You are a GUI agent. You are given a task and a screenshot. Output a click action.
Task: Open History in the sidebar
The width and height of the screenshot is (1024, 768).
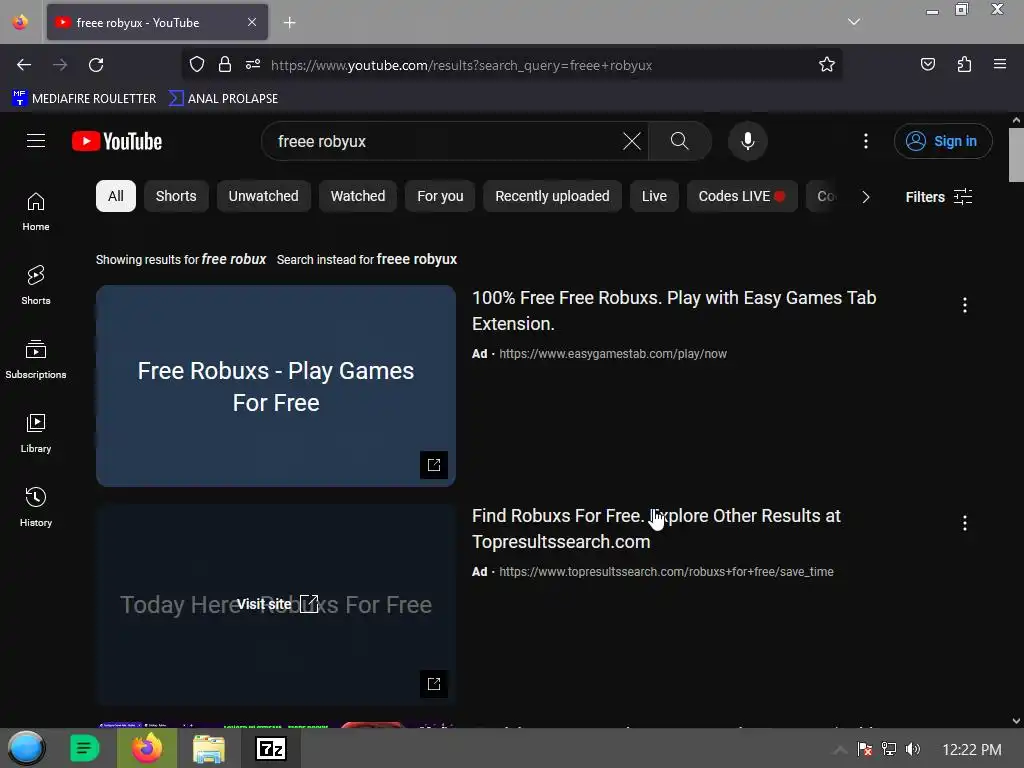pyautogui.click(x=36, y=507)
